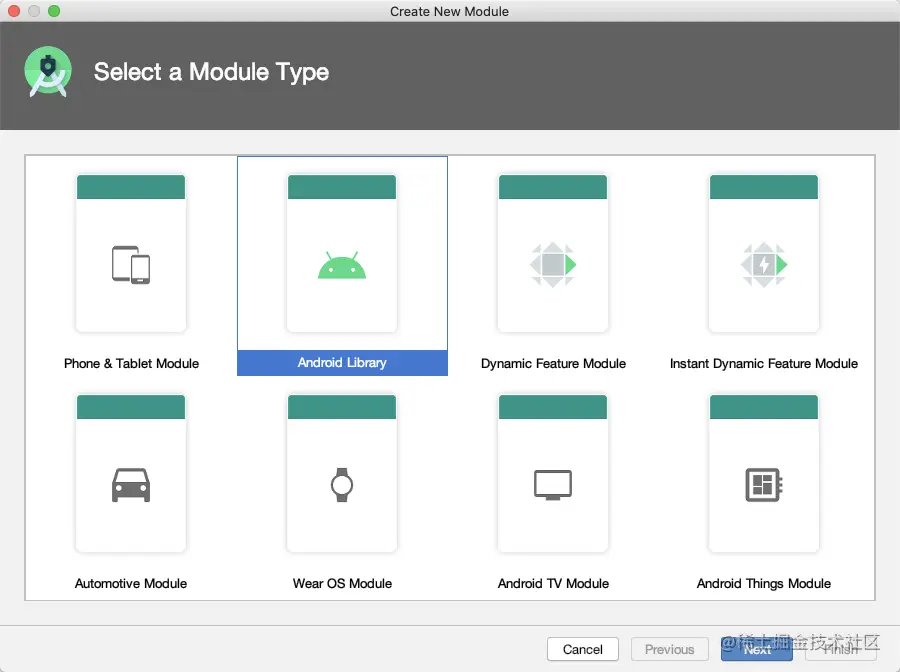The width and height of the screenshot is (900, 672).
Task: Pick the Android TV screen icon
Action: click(553, 485)
